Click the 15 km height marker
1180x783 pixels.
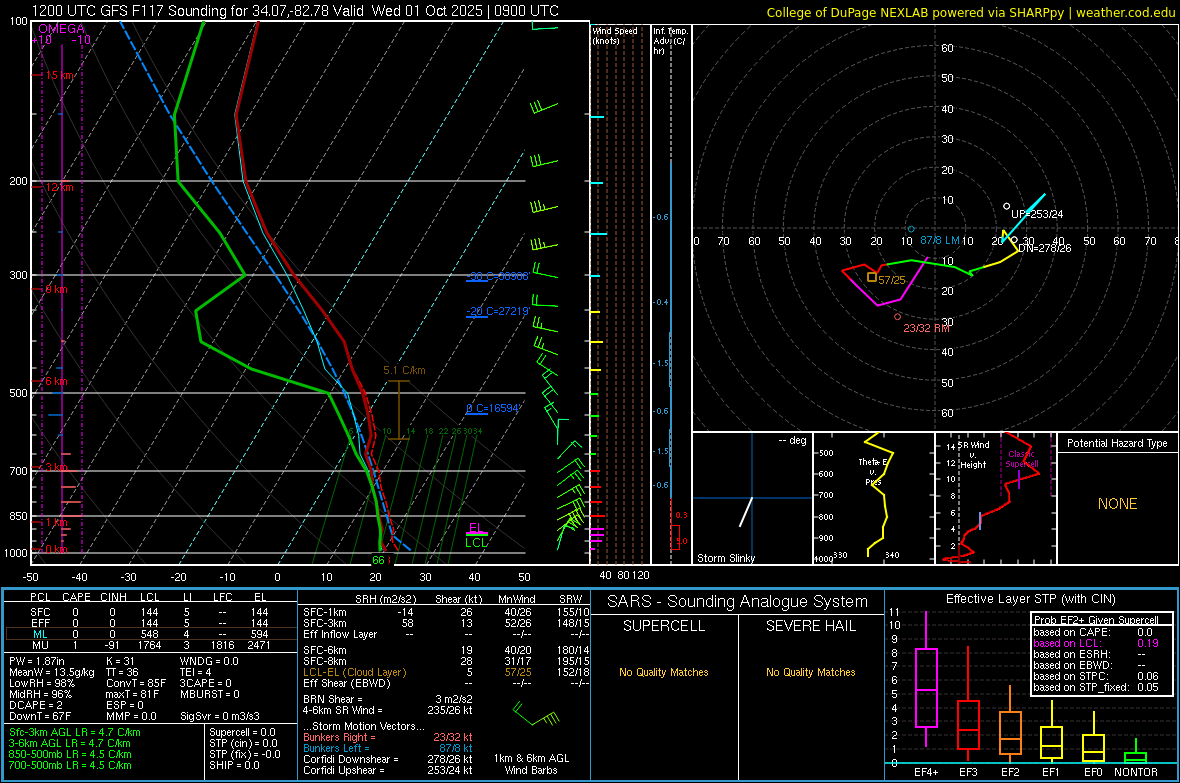point(59,75)
